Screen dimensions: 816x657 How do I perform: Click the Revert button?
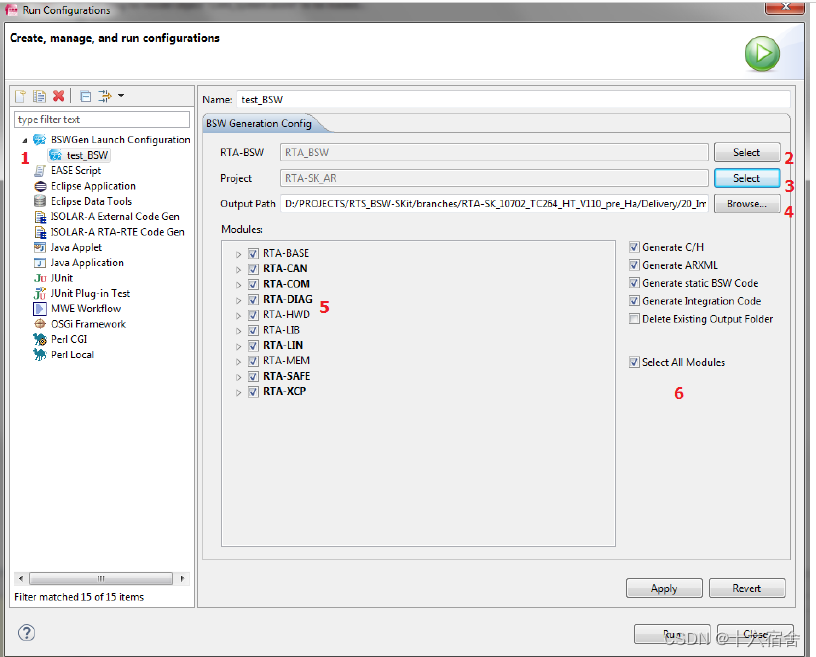(747, 588)
